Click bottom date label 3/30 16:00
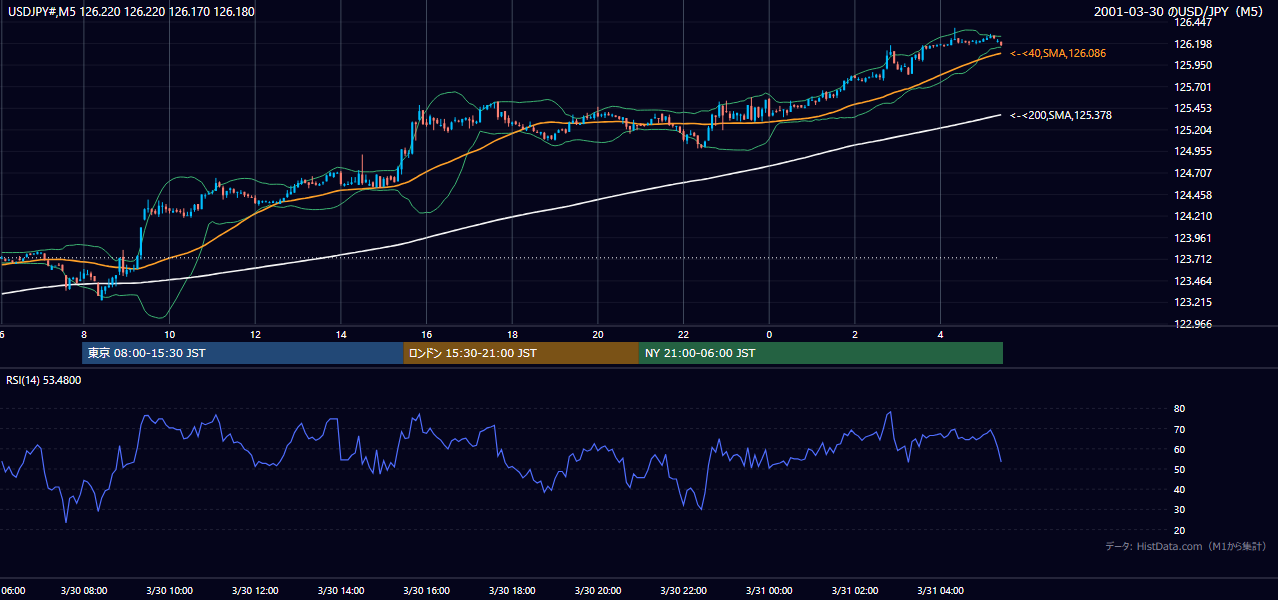Image resolution: width=1278 pixels, height=600 pixels. (426, 591)
